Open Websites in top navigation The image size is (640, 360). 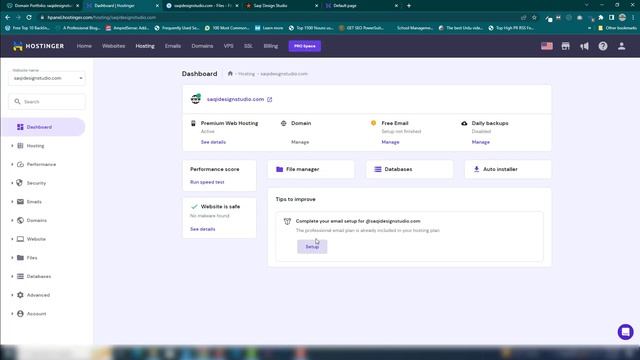coord(113,46)
